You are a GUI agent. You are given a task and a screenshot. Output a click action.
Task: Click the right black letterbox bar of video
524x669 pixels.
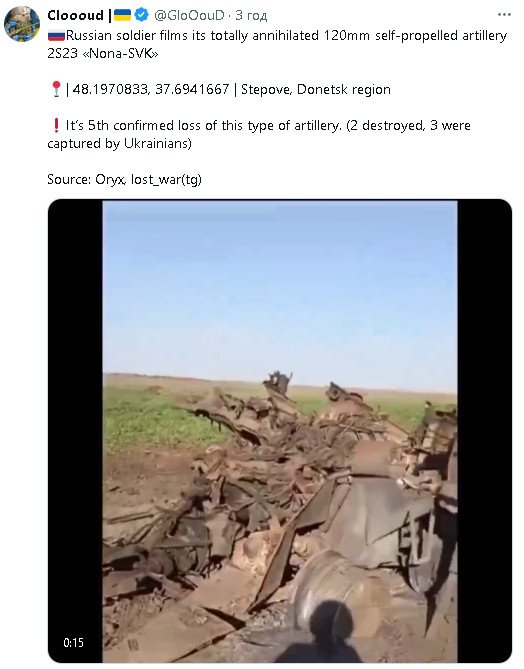click(x=484, y=431)
